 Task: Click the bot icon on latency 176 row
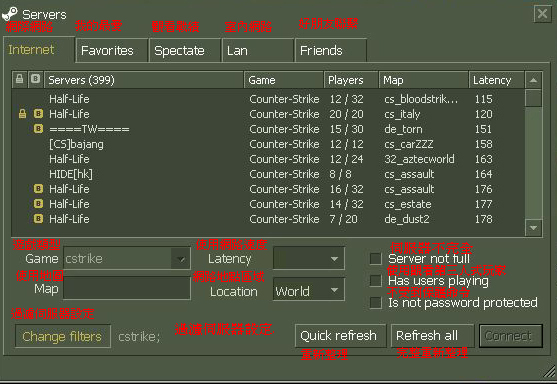[x=38, y=189]
